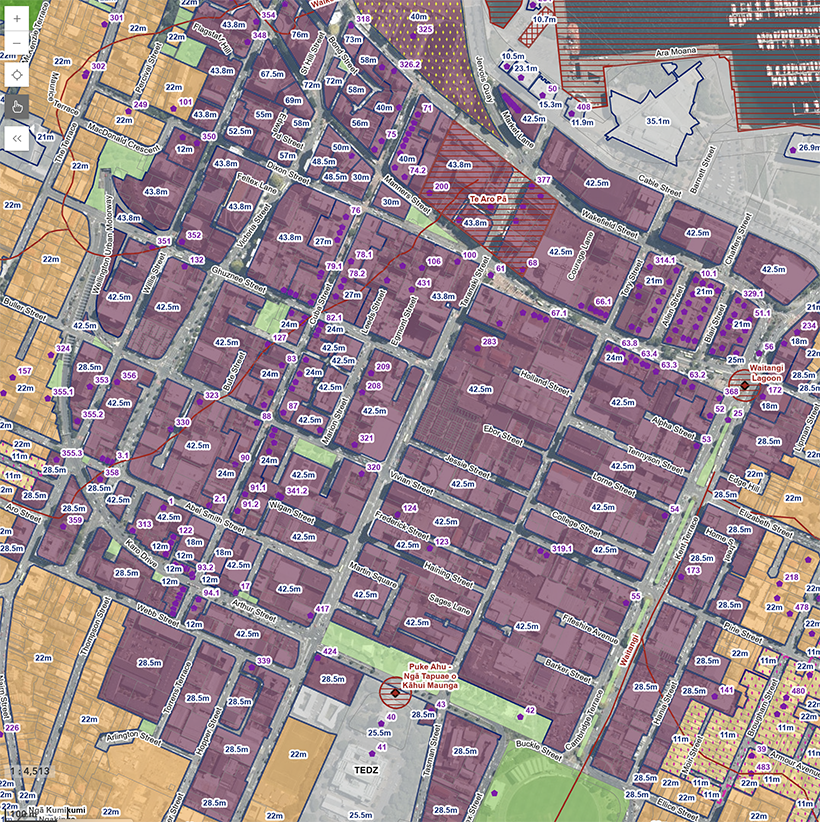This screenshot has width=820, height=822.
Task: Select the 314.1 heritage marker label
Action: click(x=665, y=260)
